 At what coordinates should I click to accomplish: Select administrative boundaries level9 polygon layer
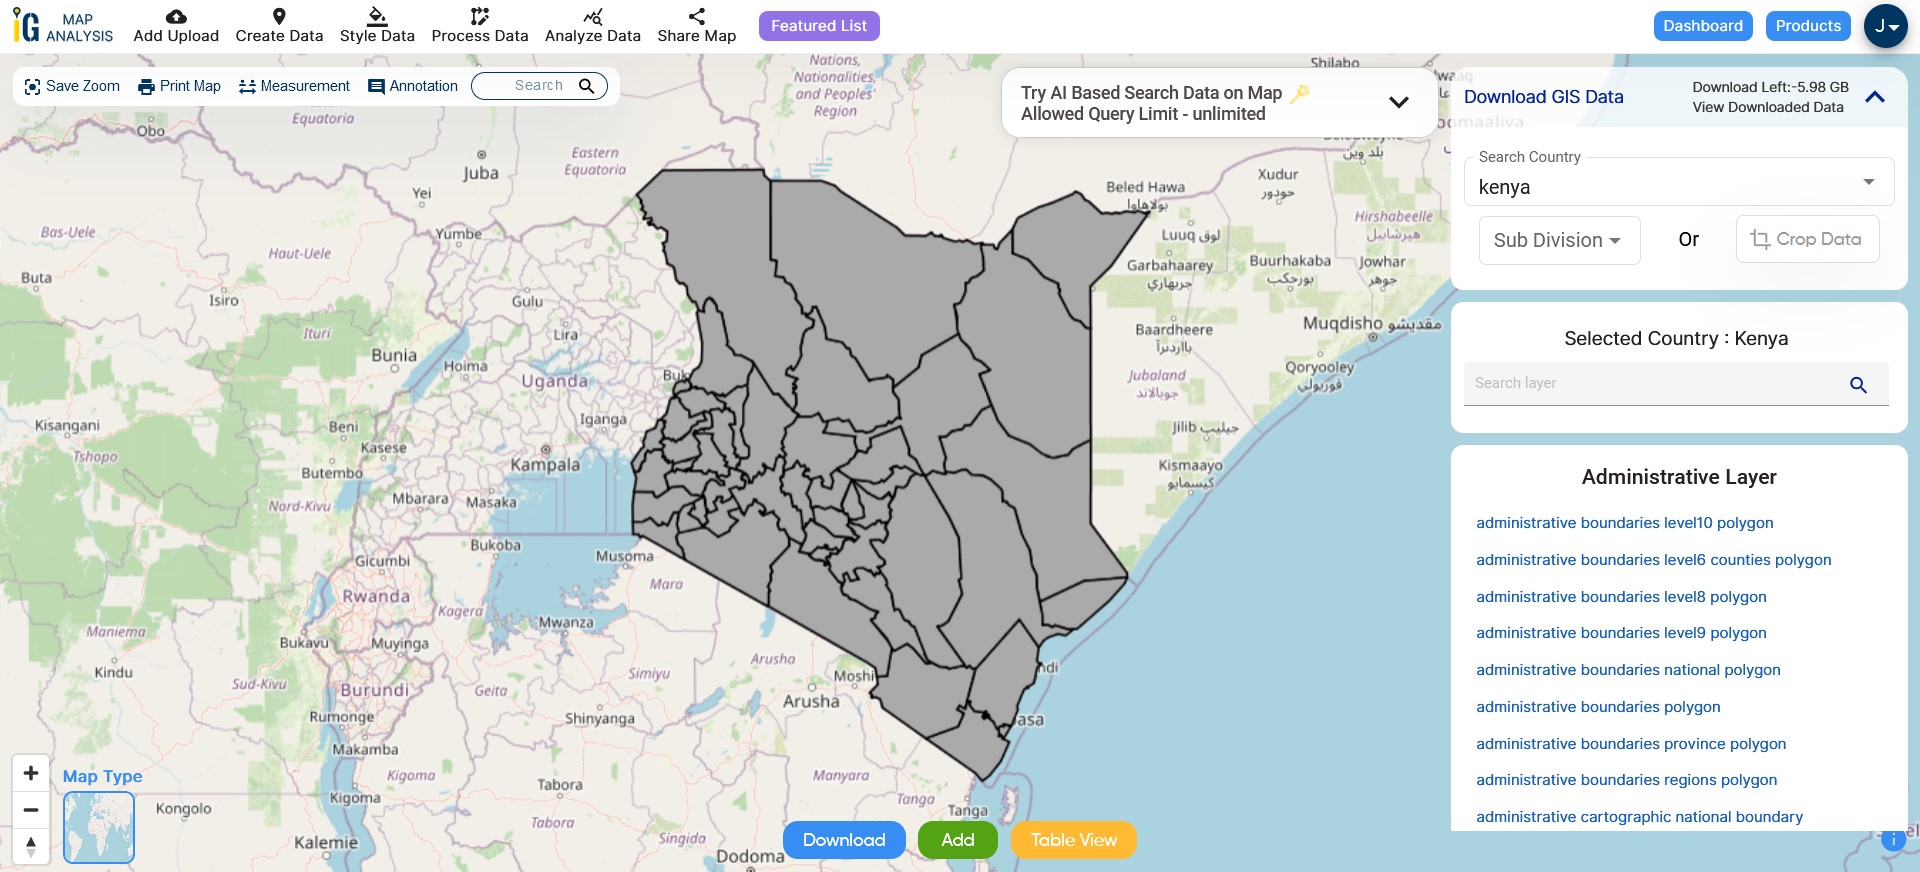(x=1621, y=633)
